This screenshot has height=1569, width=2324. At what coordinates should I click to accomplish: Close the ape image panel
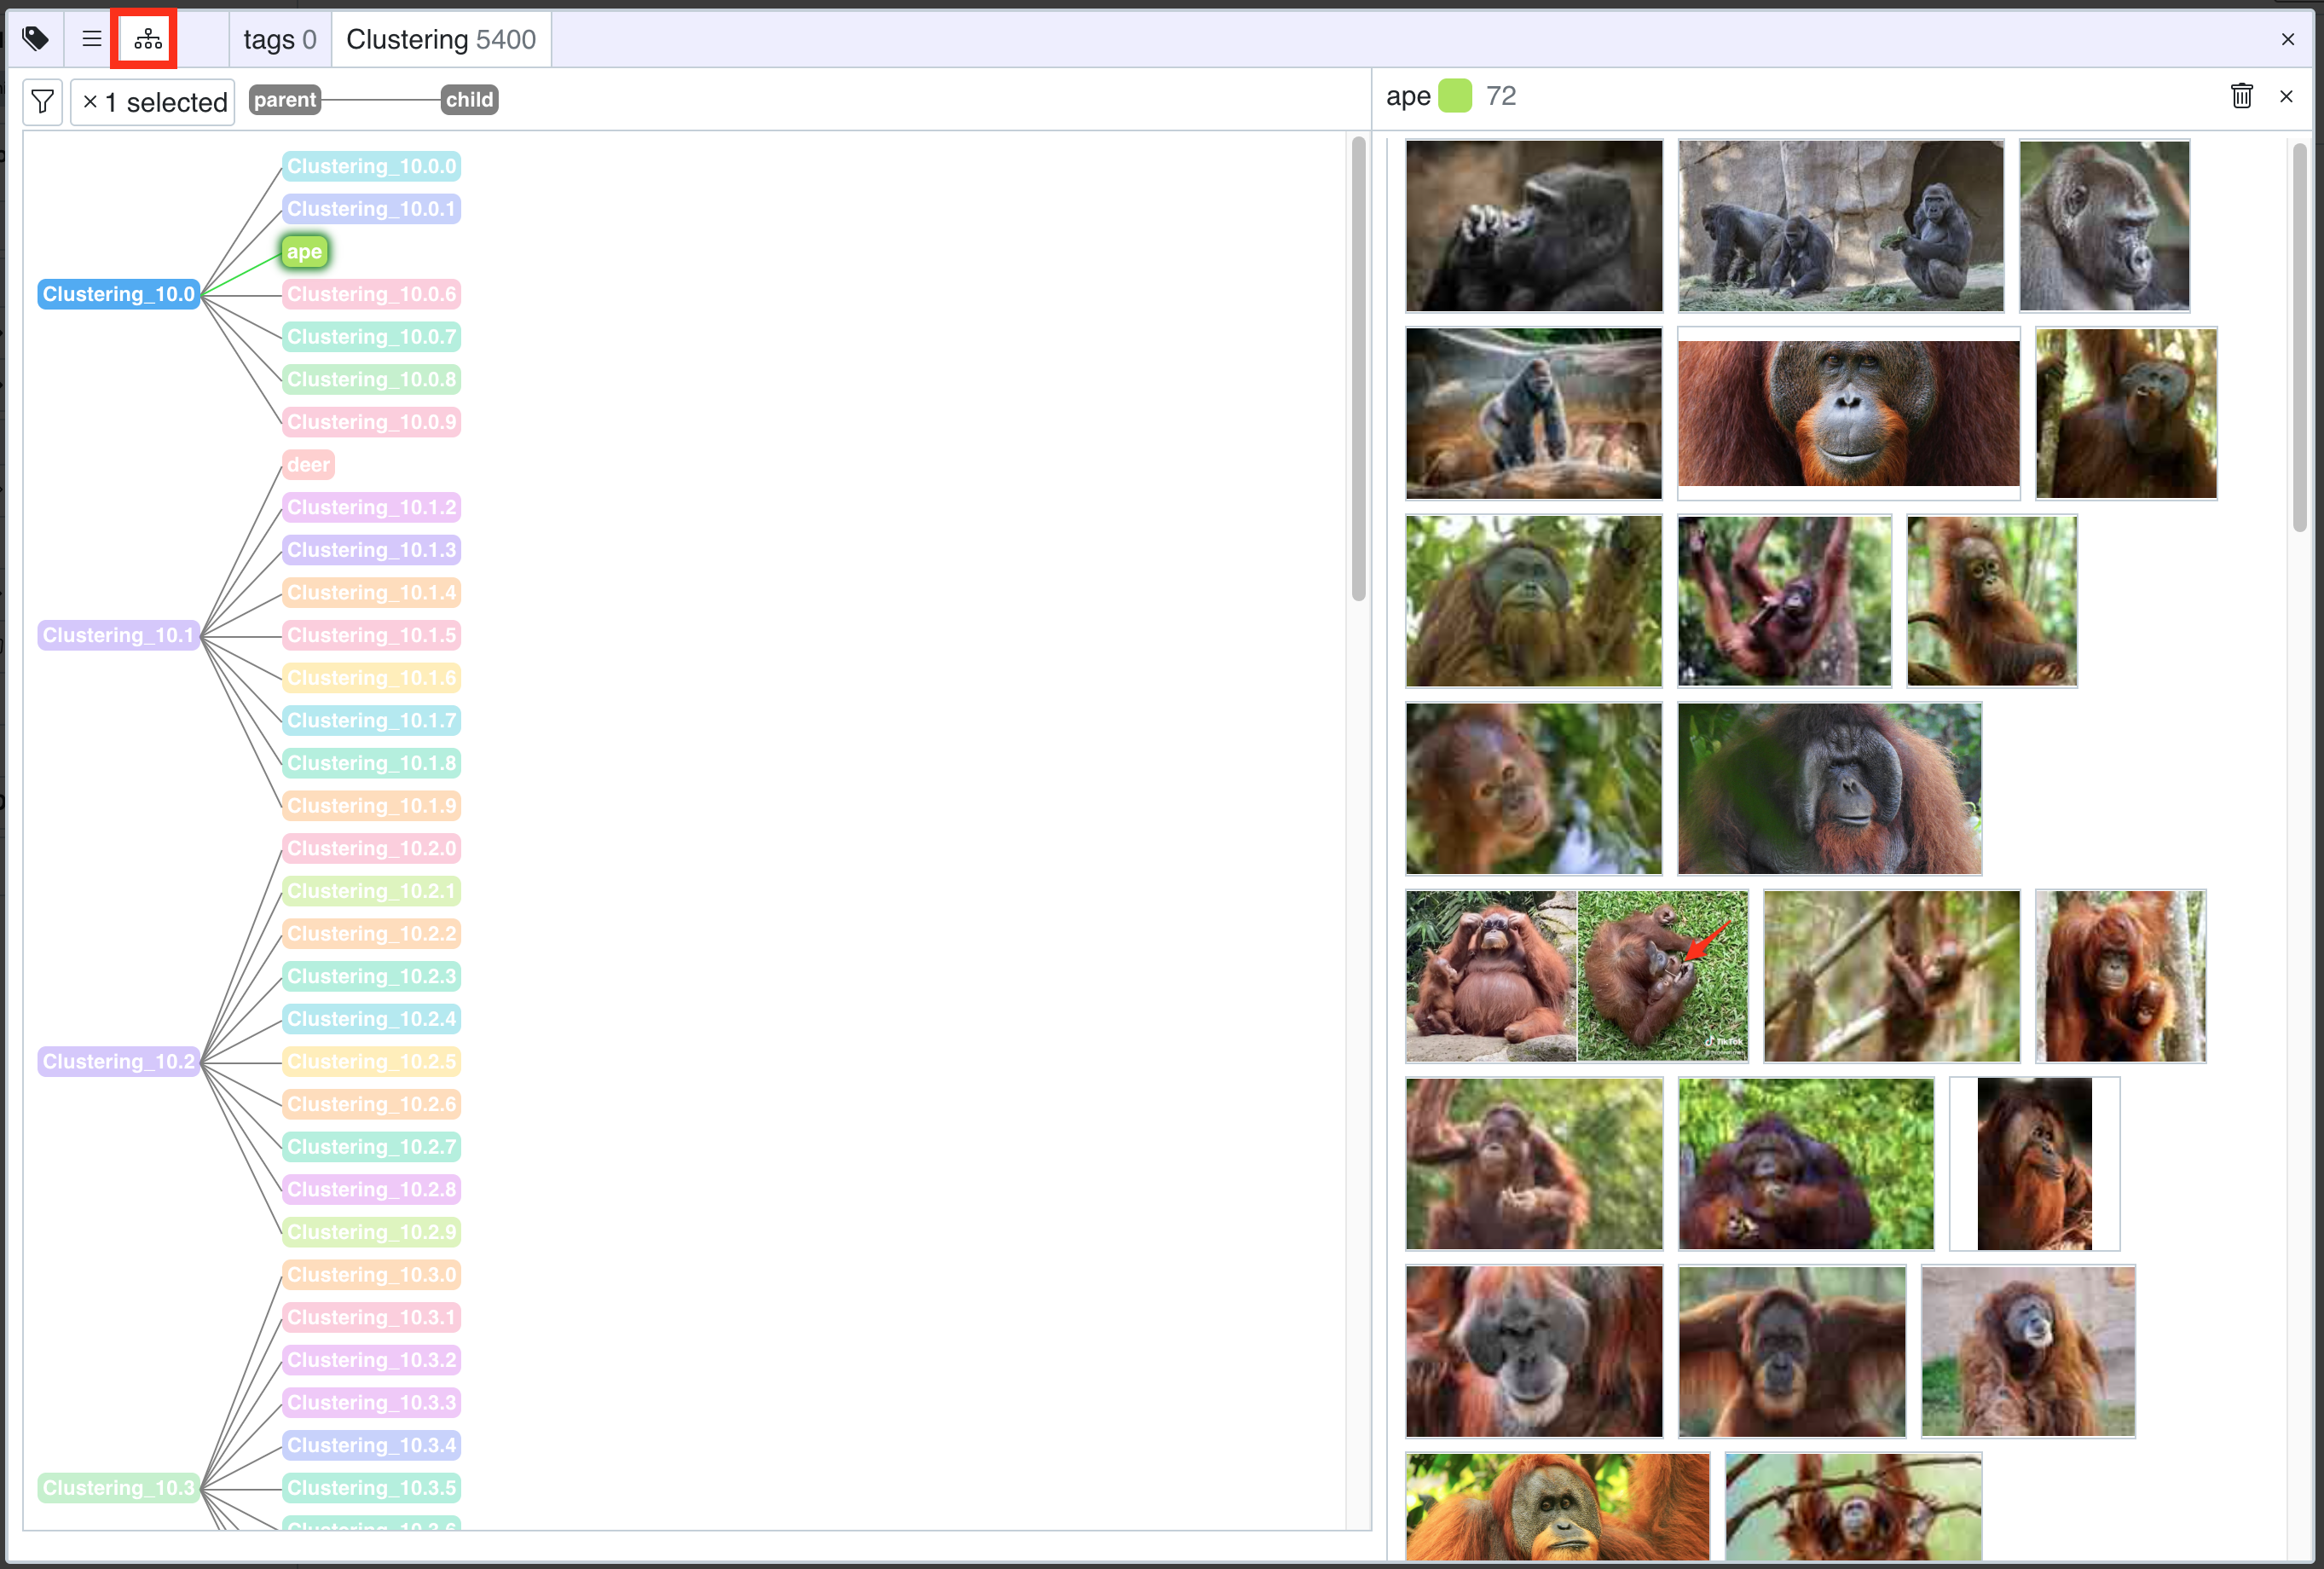point(2286,96)
